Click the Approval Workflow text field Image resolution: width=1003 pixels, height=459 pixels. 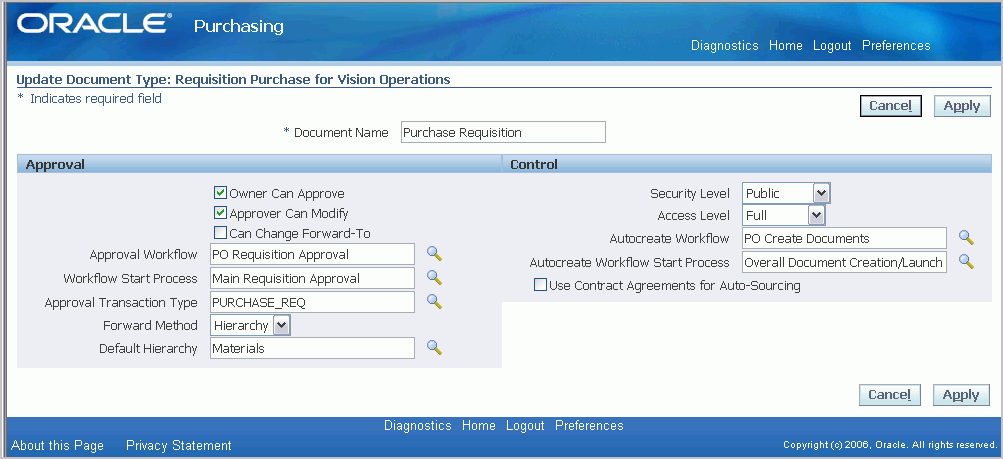coord(313,254)
